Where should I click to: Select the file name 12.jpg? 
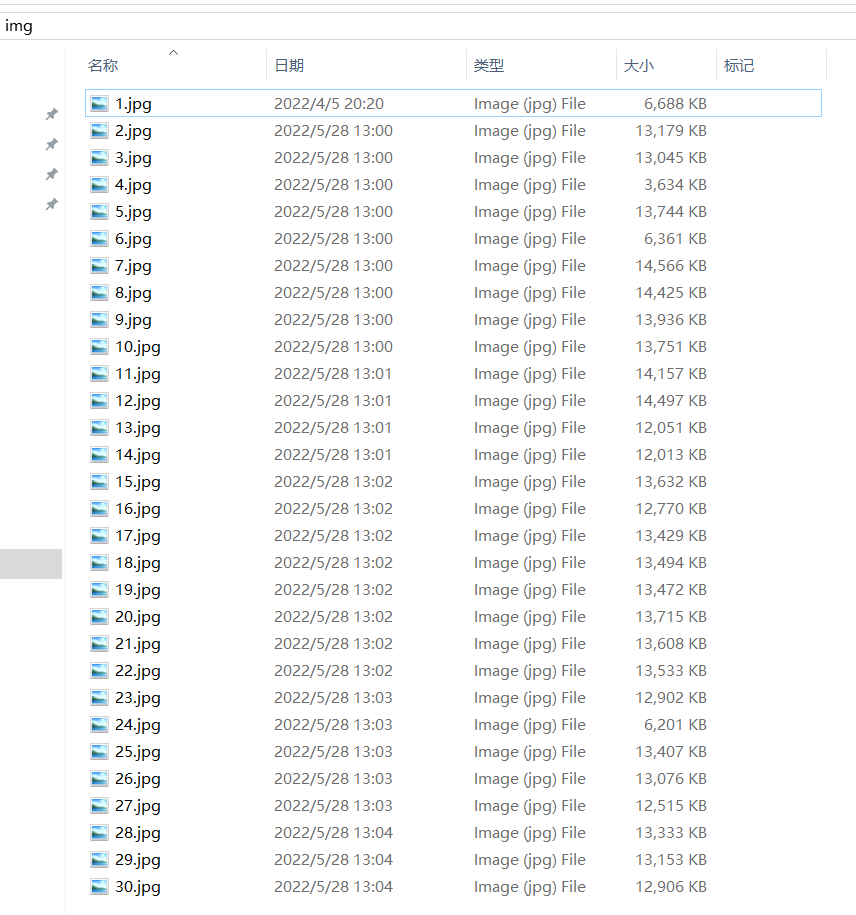click(x=138, y=400)
